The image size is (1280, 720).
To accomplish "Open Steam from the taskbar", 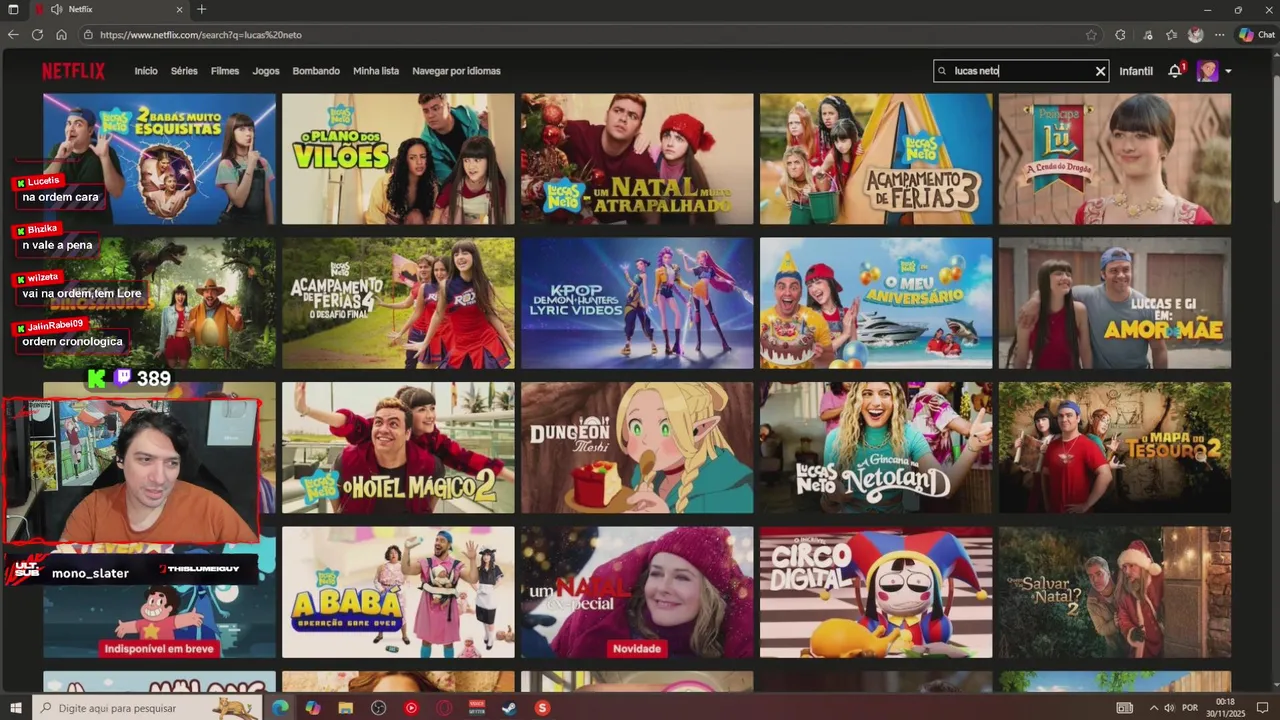I will pyautogui.click(x=509, y=708).
